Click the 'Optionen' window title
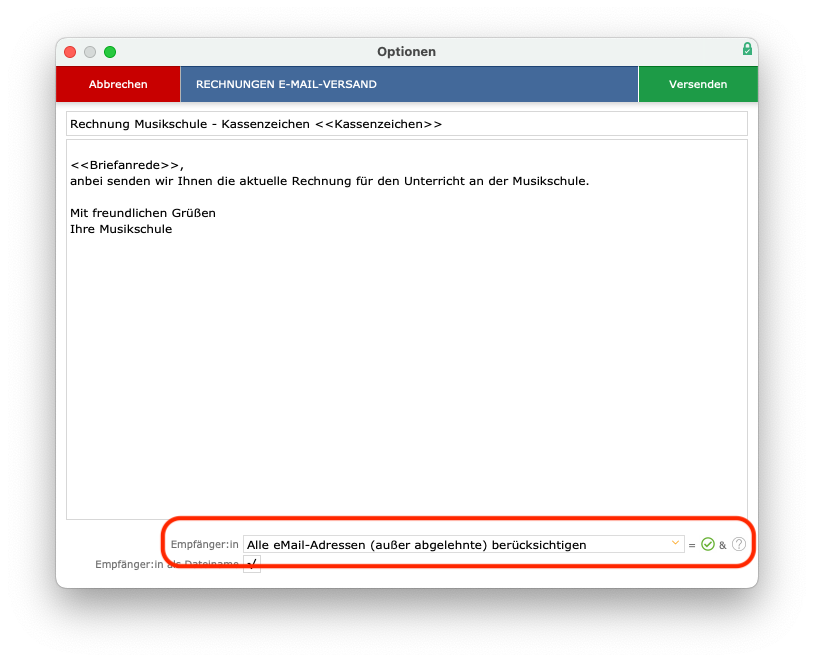 [406, 52]
